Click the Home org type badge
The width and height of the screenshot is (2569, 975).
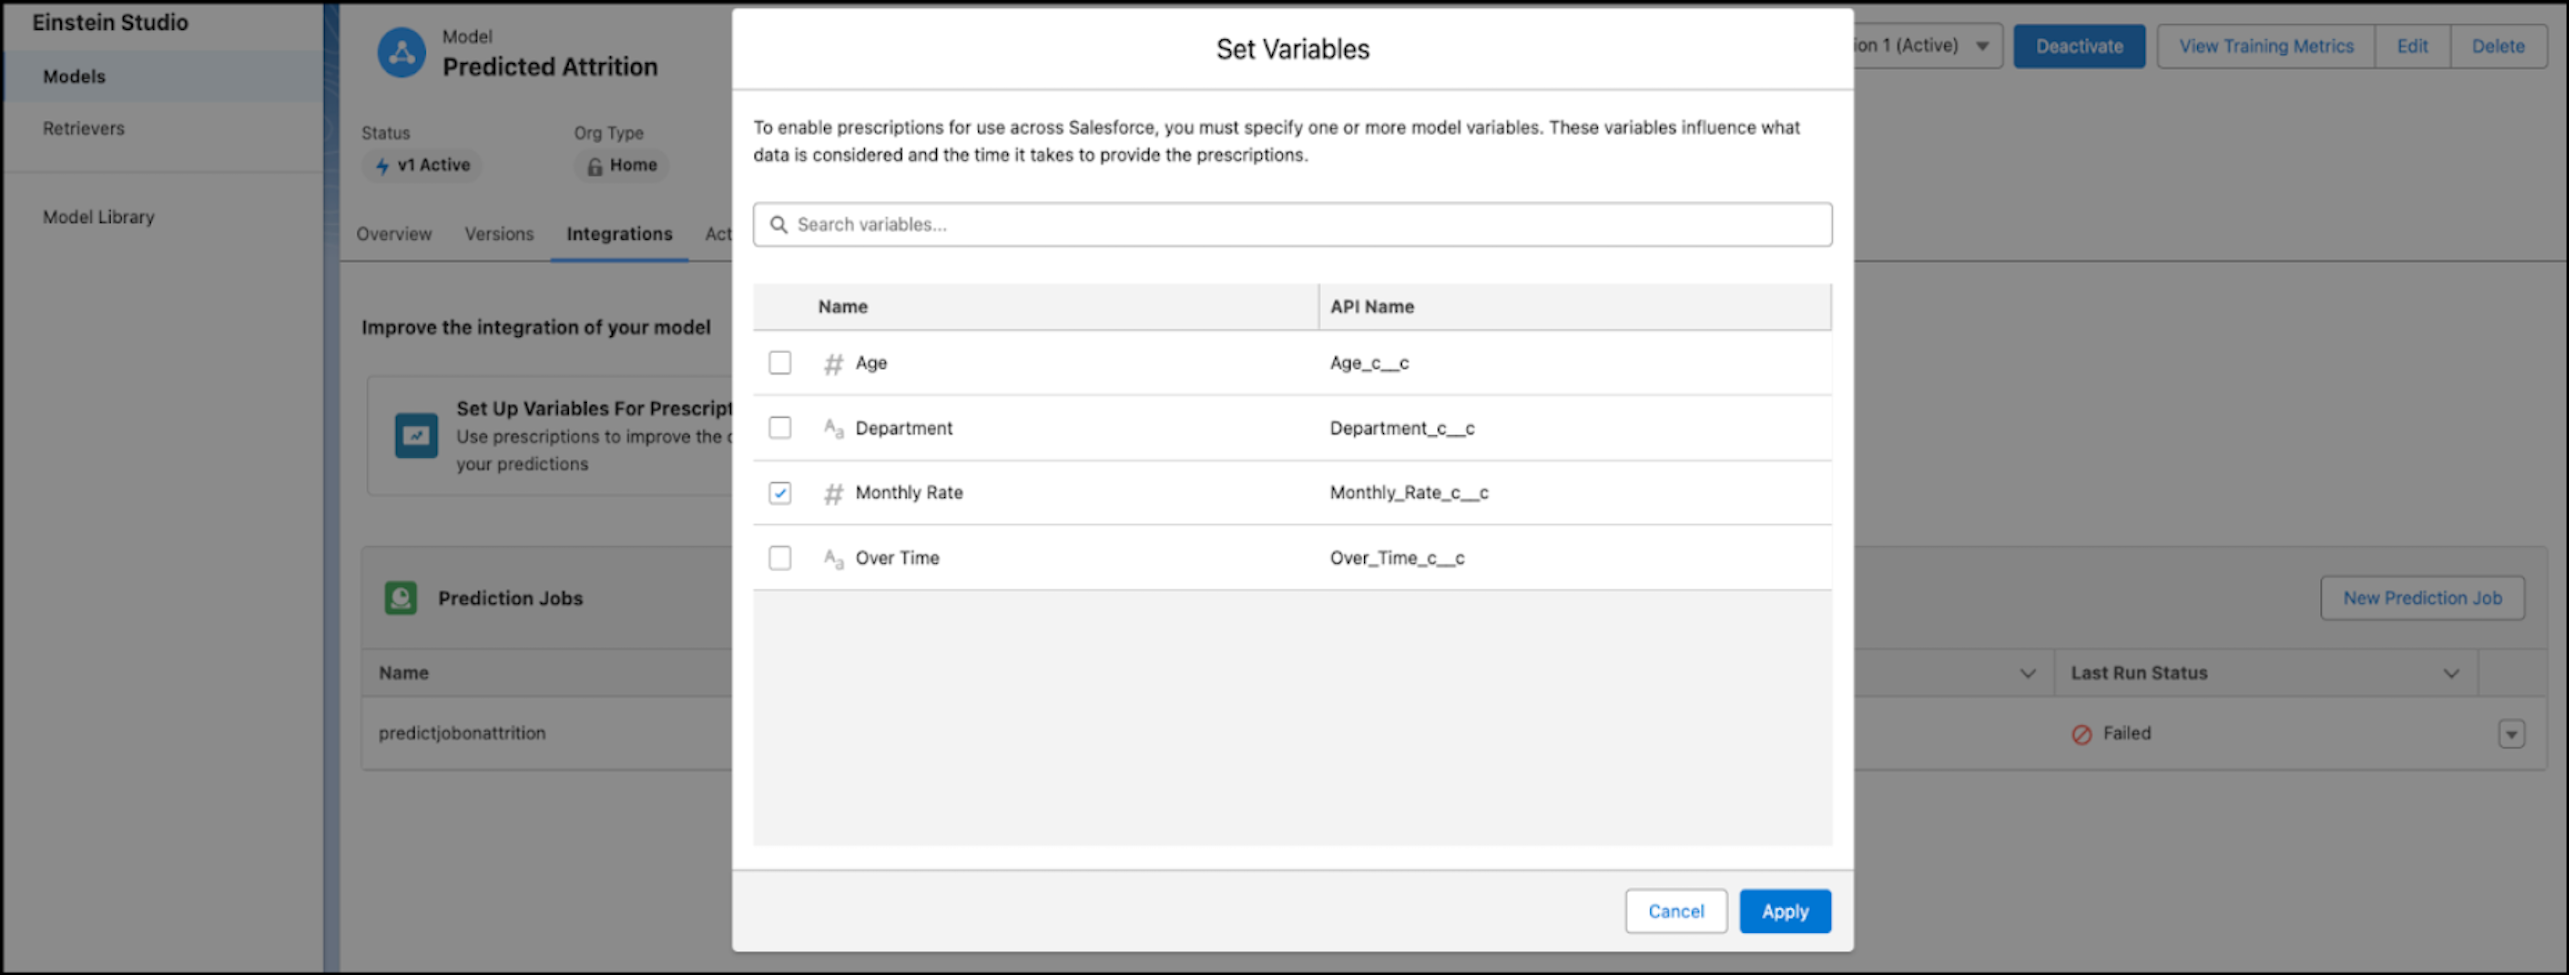click(x=622, y=165)
